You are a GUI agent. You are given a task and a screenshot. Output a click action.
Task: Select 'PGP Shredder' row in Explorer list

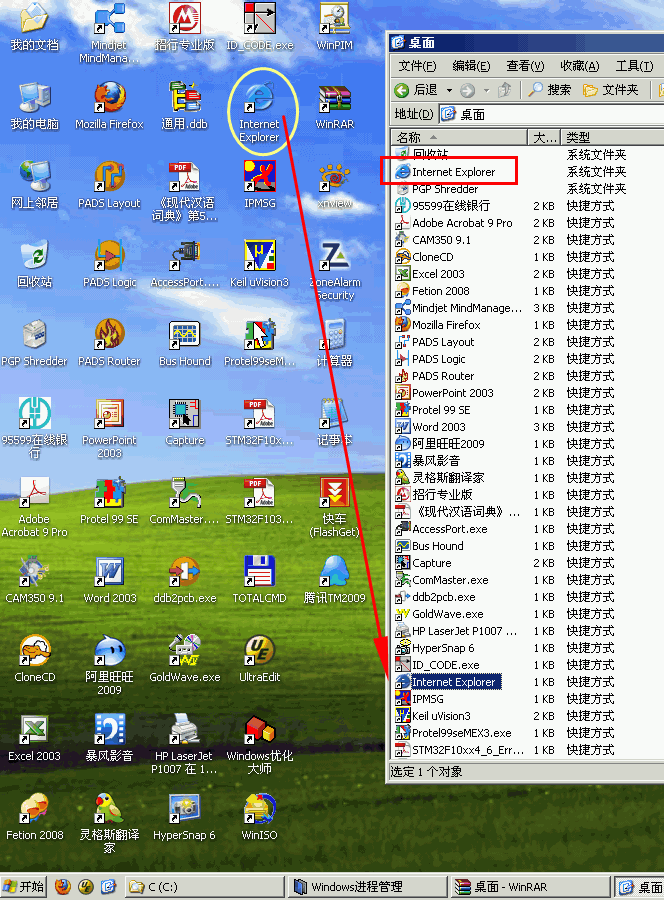(x=445, y=189)
